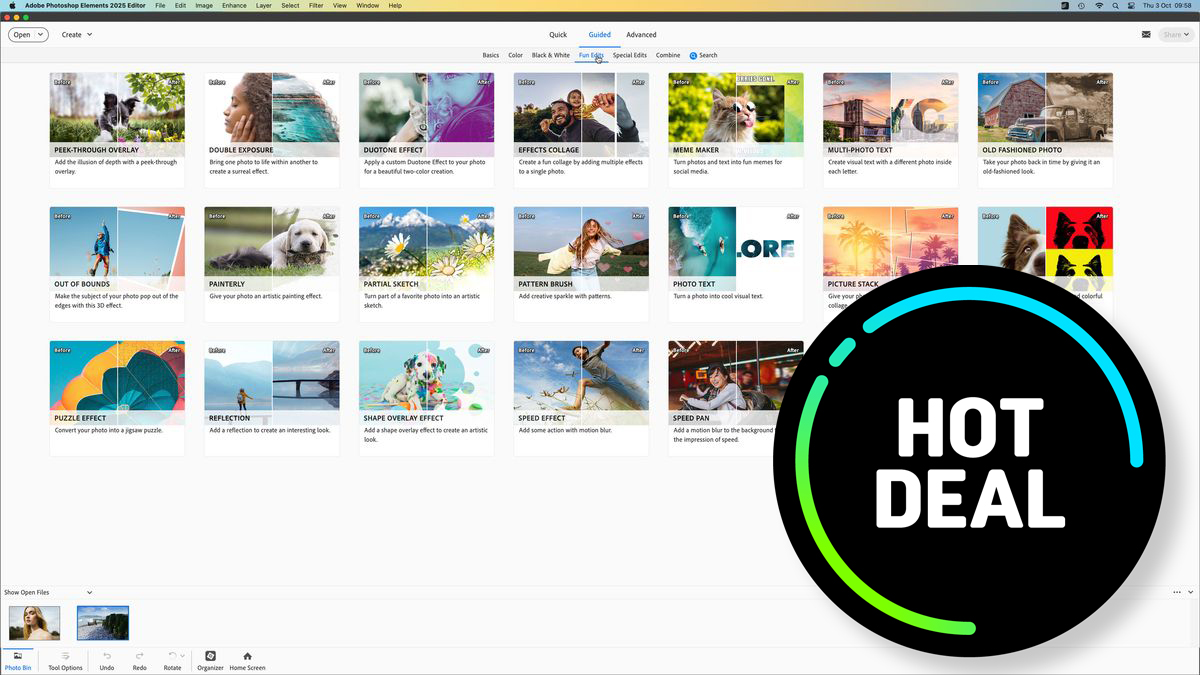
Task: Open the Filter menu
Action: (316, 5)
